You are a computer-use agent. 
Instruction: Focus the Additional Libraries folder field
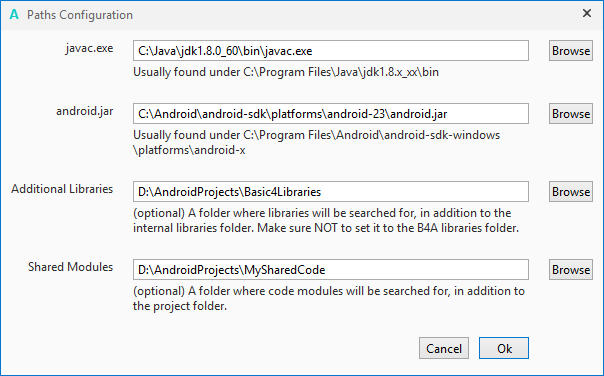point(331,191)
